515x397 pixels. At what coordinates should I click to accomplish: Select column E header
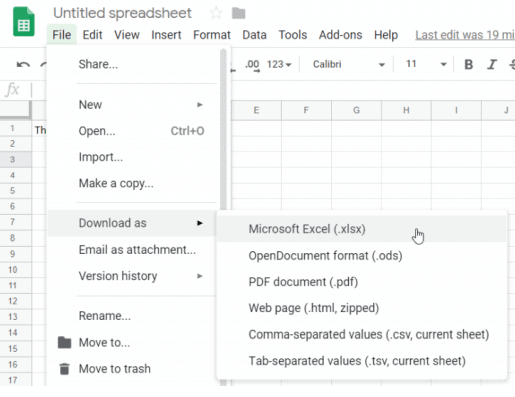pos(256,110)
